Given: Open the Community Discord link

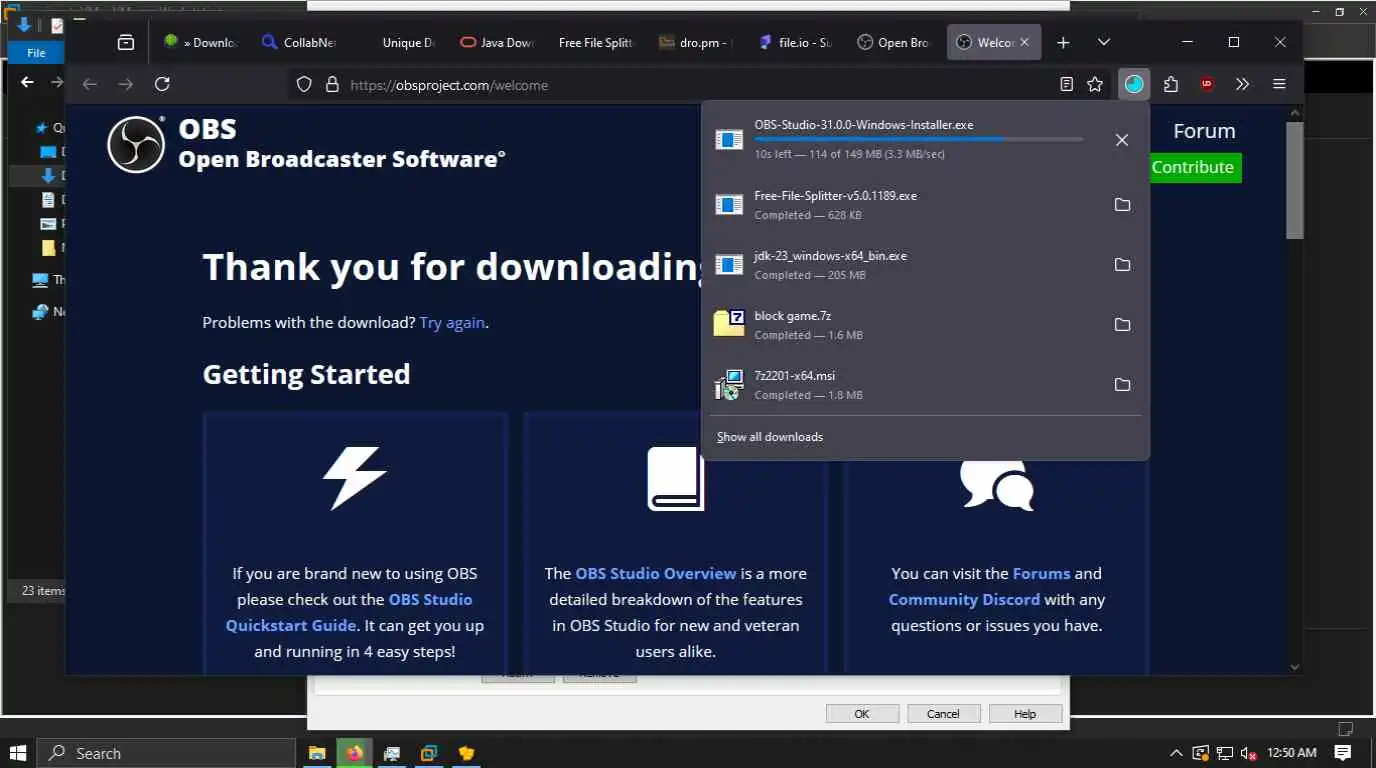Looking at the screenshot, I should (x=964, y=600).
